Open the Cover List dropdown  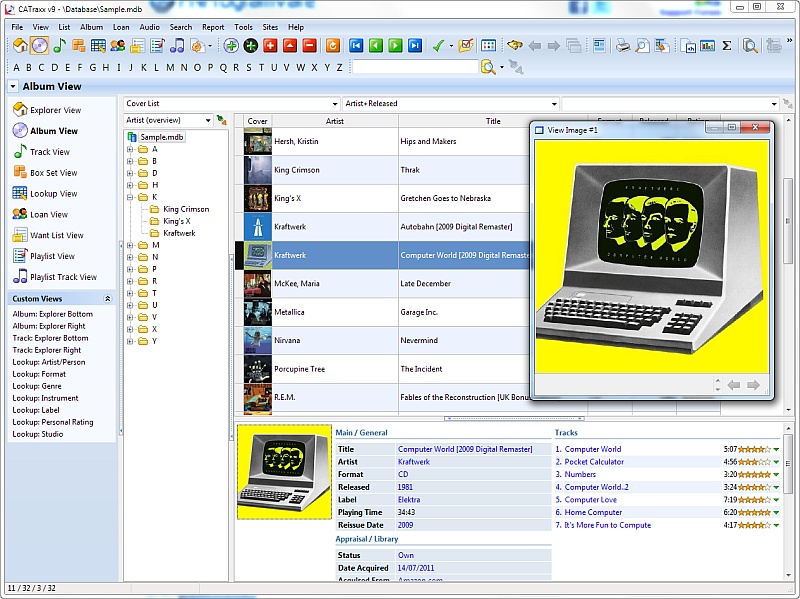tap(335, 104)
